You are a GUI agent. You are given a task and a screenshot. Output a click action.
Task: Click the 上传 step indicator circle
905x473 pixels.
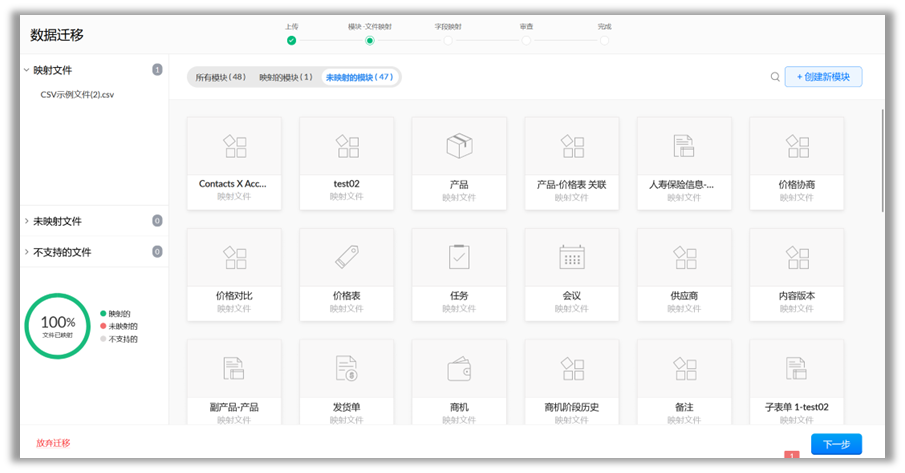(291, 41)
